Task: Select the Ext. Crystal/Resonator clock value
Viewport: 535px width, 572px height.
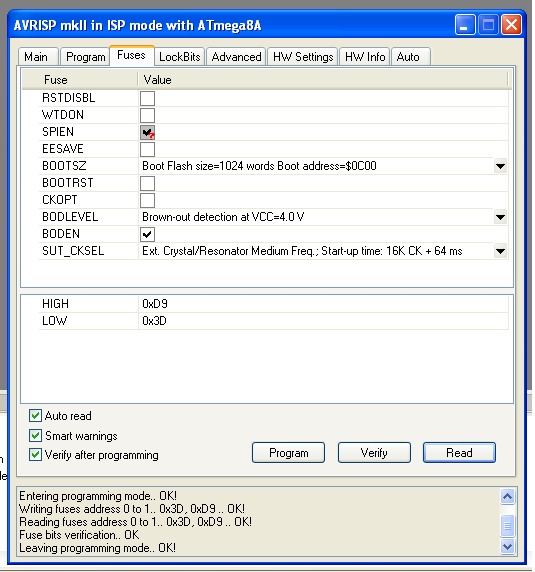Action: [302, 251]
